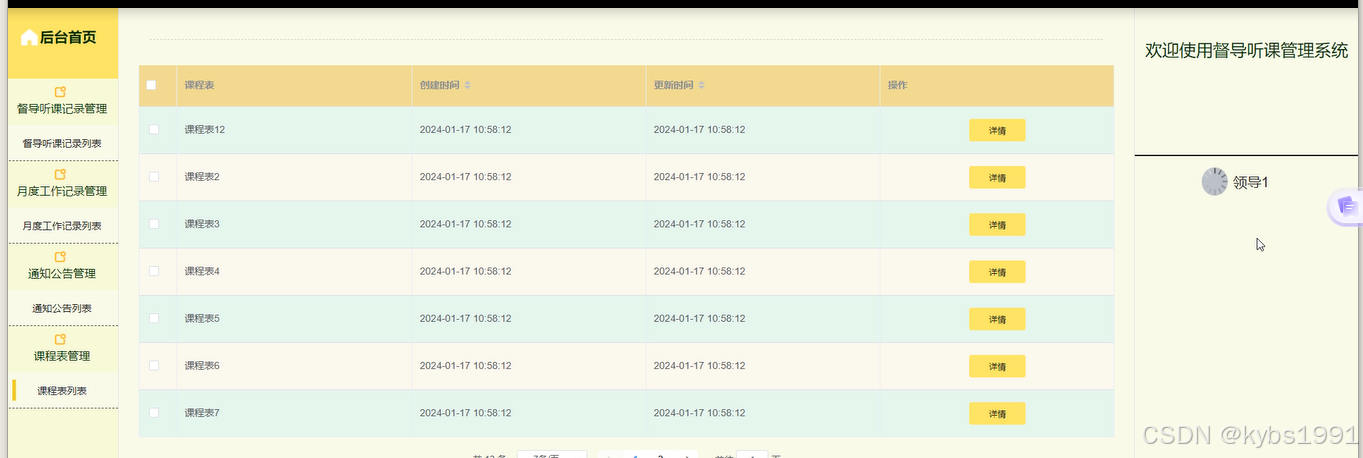Click the 欢迎使用督导听课管理系统 title
The height and width of the screenshot is (458, 1363).
[x=1246, y=51]
